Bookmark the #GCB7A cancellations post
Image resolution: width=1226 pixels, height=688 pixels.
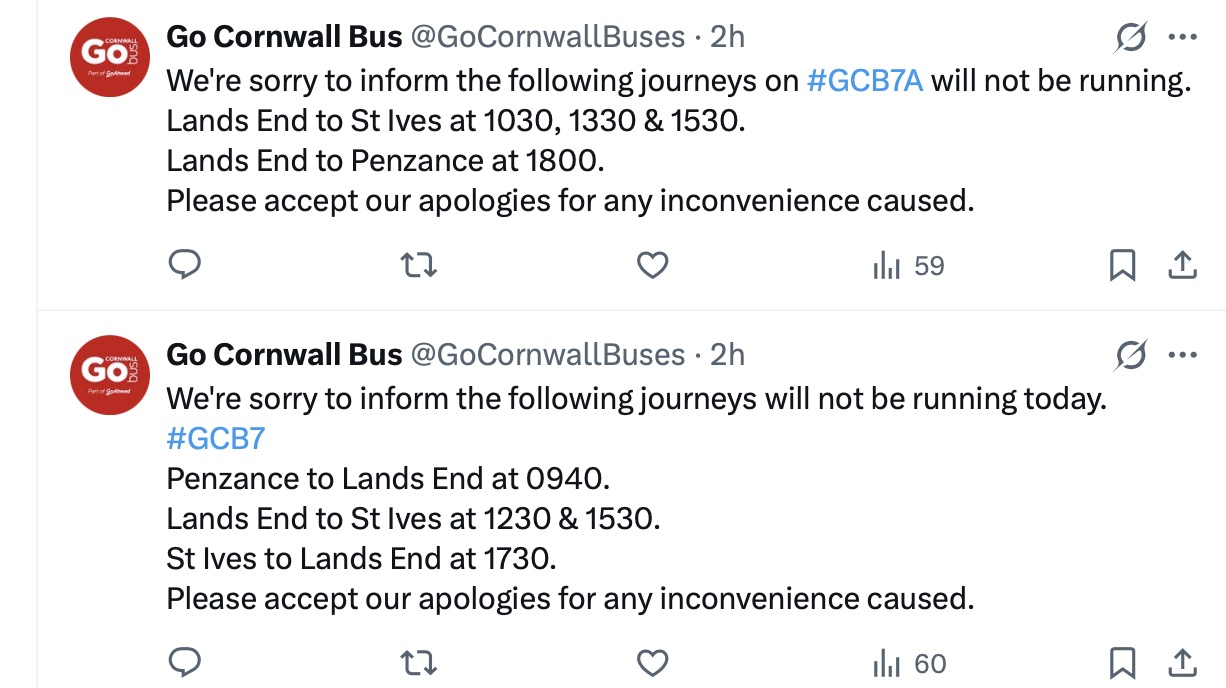[x=1124, y=265]
